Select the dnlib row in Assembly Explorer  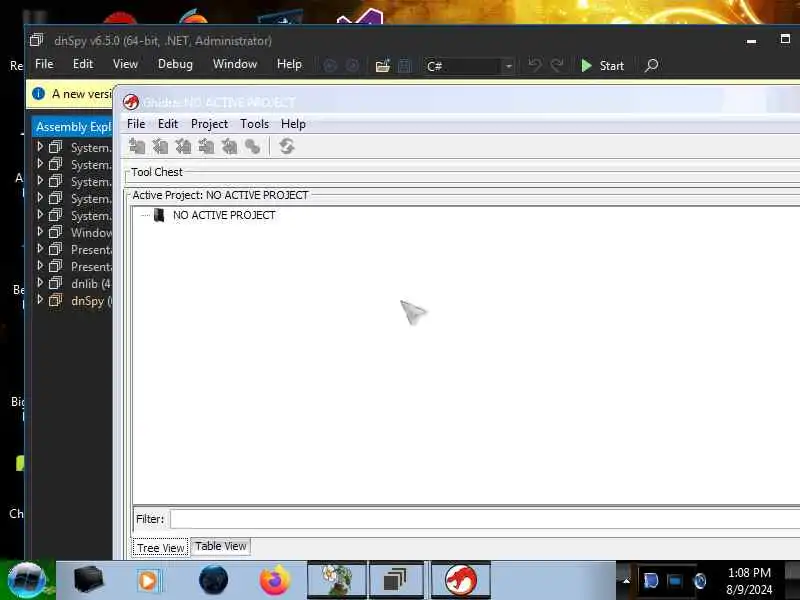[x=72, y=283]
